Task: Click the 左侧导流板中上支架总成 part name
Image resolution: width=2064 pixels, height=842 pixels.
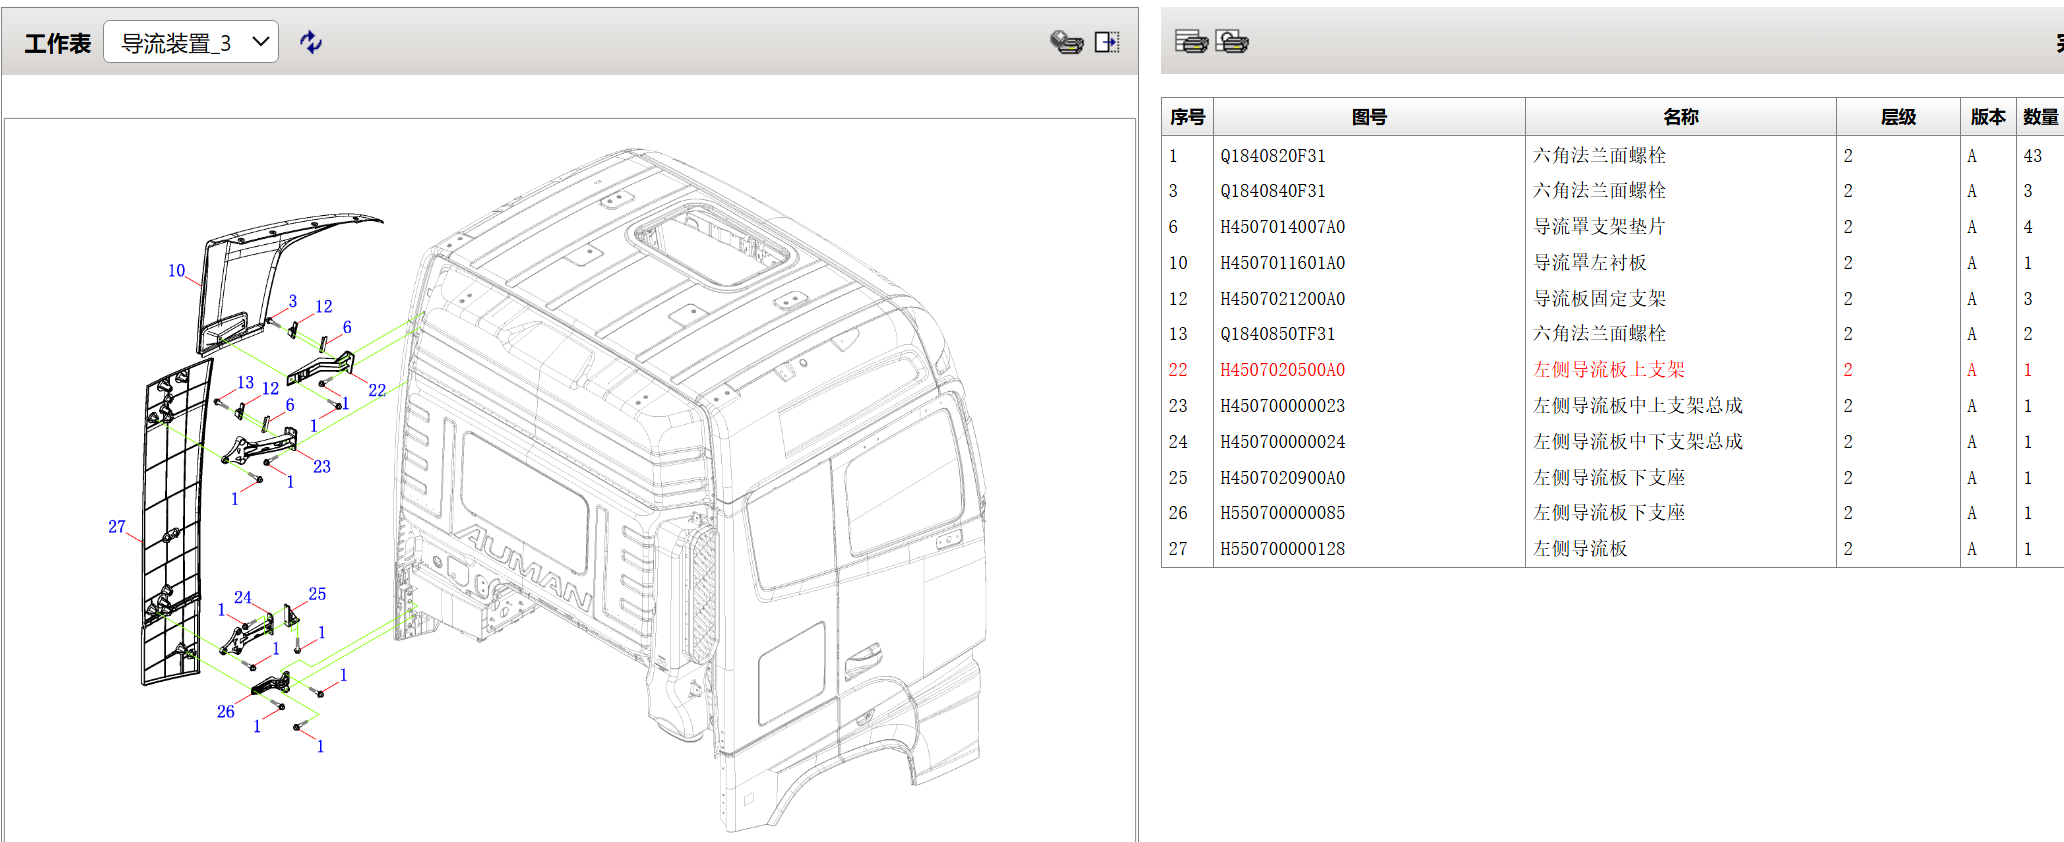Action: coord(1637,406)
